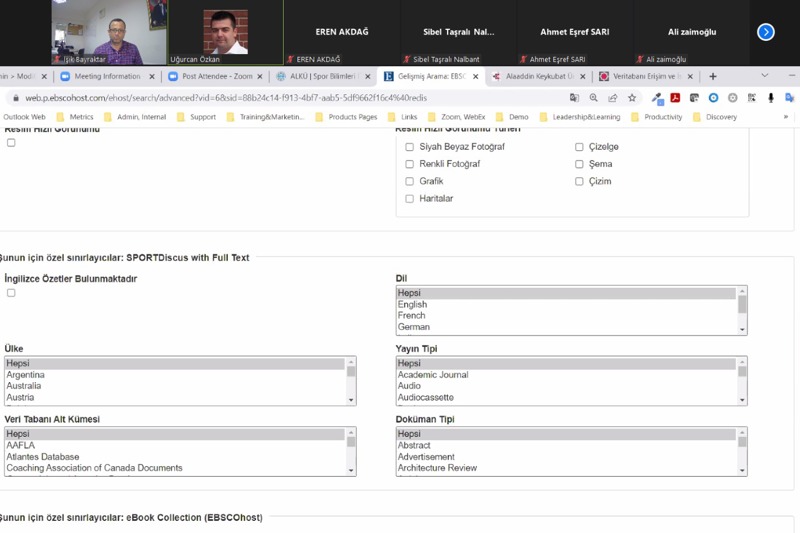Click the share page icon in address bar
Viewport: 800px width, 533px height.
click(613, 98)
